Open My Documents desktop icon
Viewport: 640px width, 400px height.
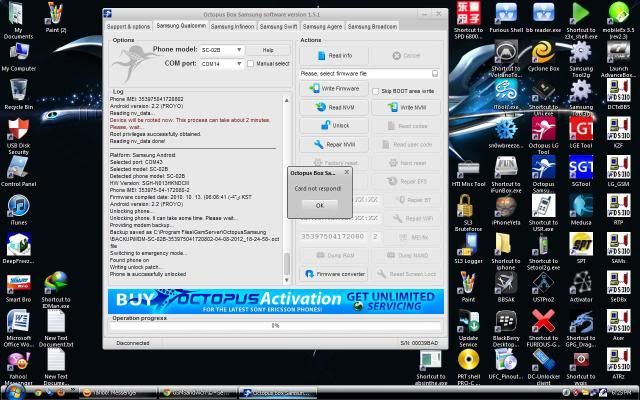tap(18, 20)
